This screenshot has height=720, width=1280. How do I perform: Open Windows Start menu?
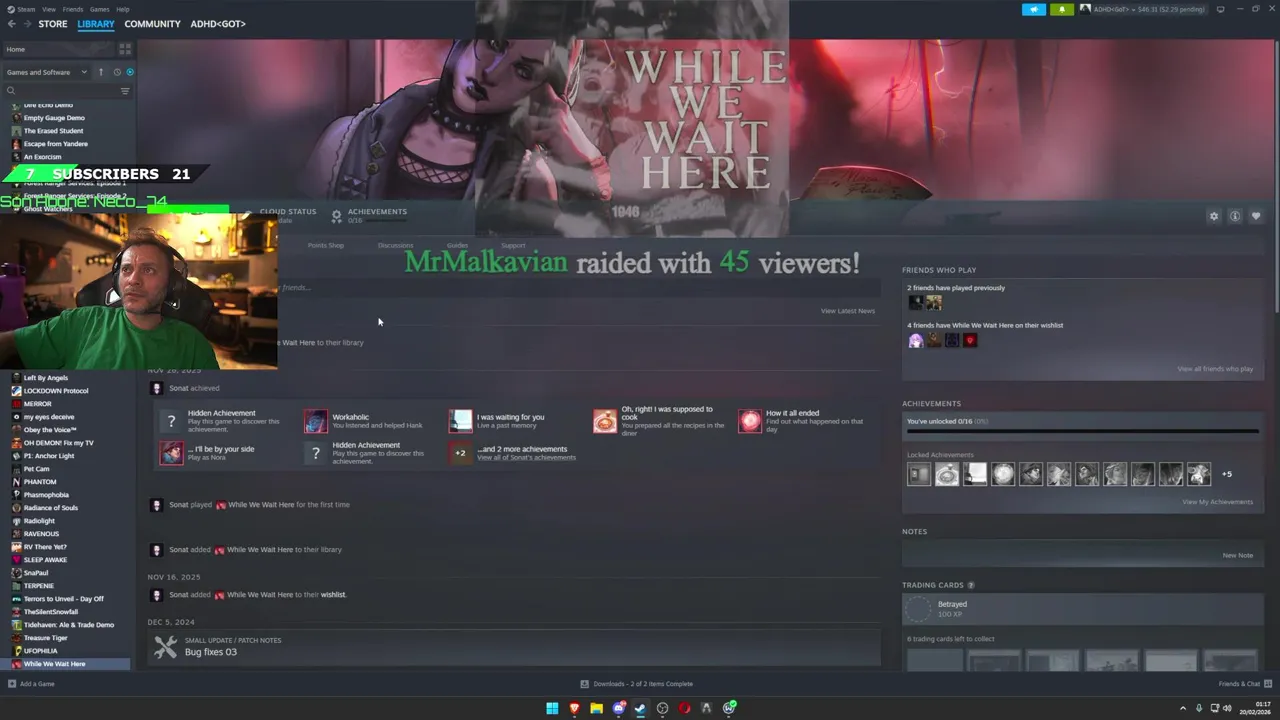click(x=552, y=708)
